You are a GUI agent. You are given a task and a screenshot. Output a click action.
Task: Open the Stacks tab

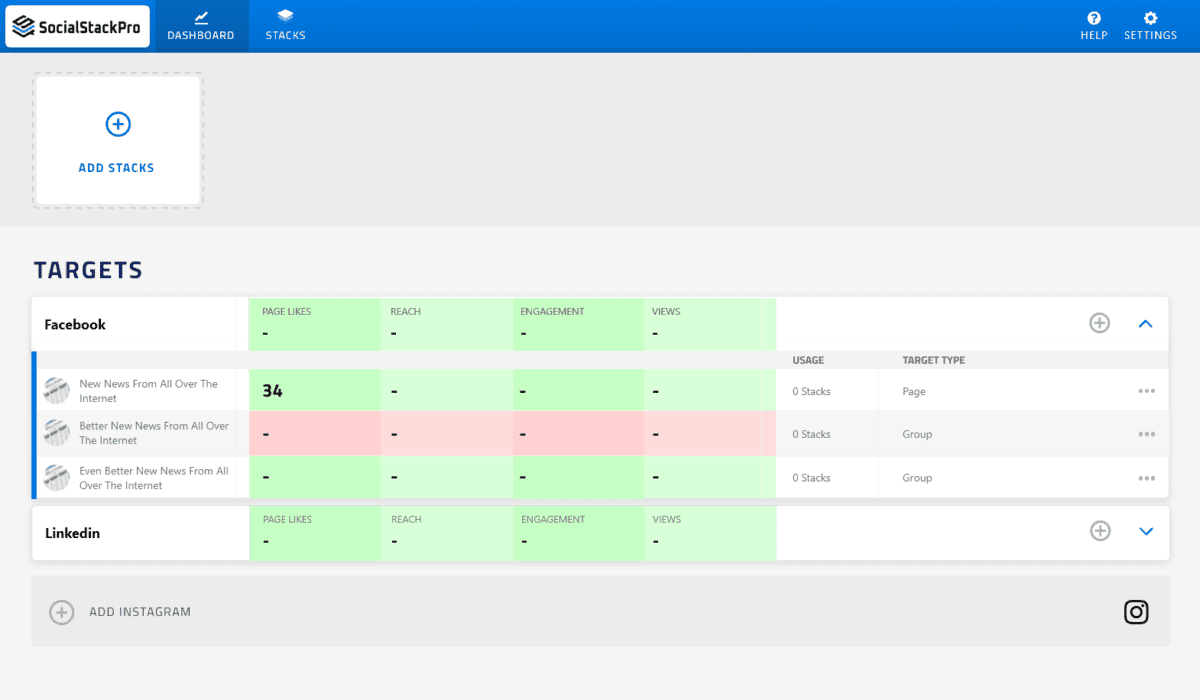click(285, 26)
